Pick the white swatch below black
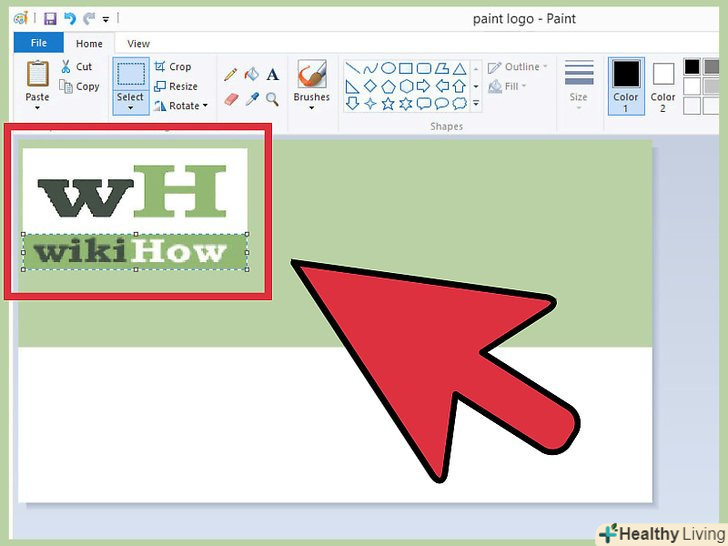728x546 pixels. pyautogui.click(x=692, y=86)
